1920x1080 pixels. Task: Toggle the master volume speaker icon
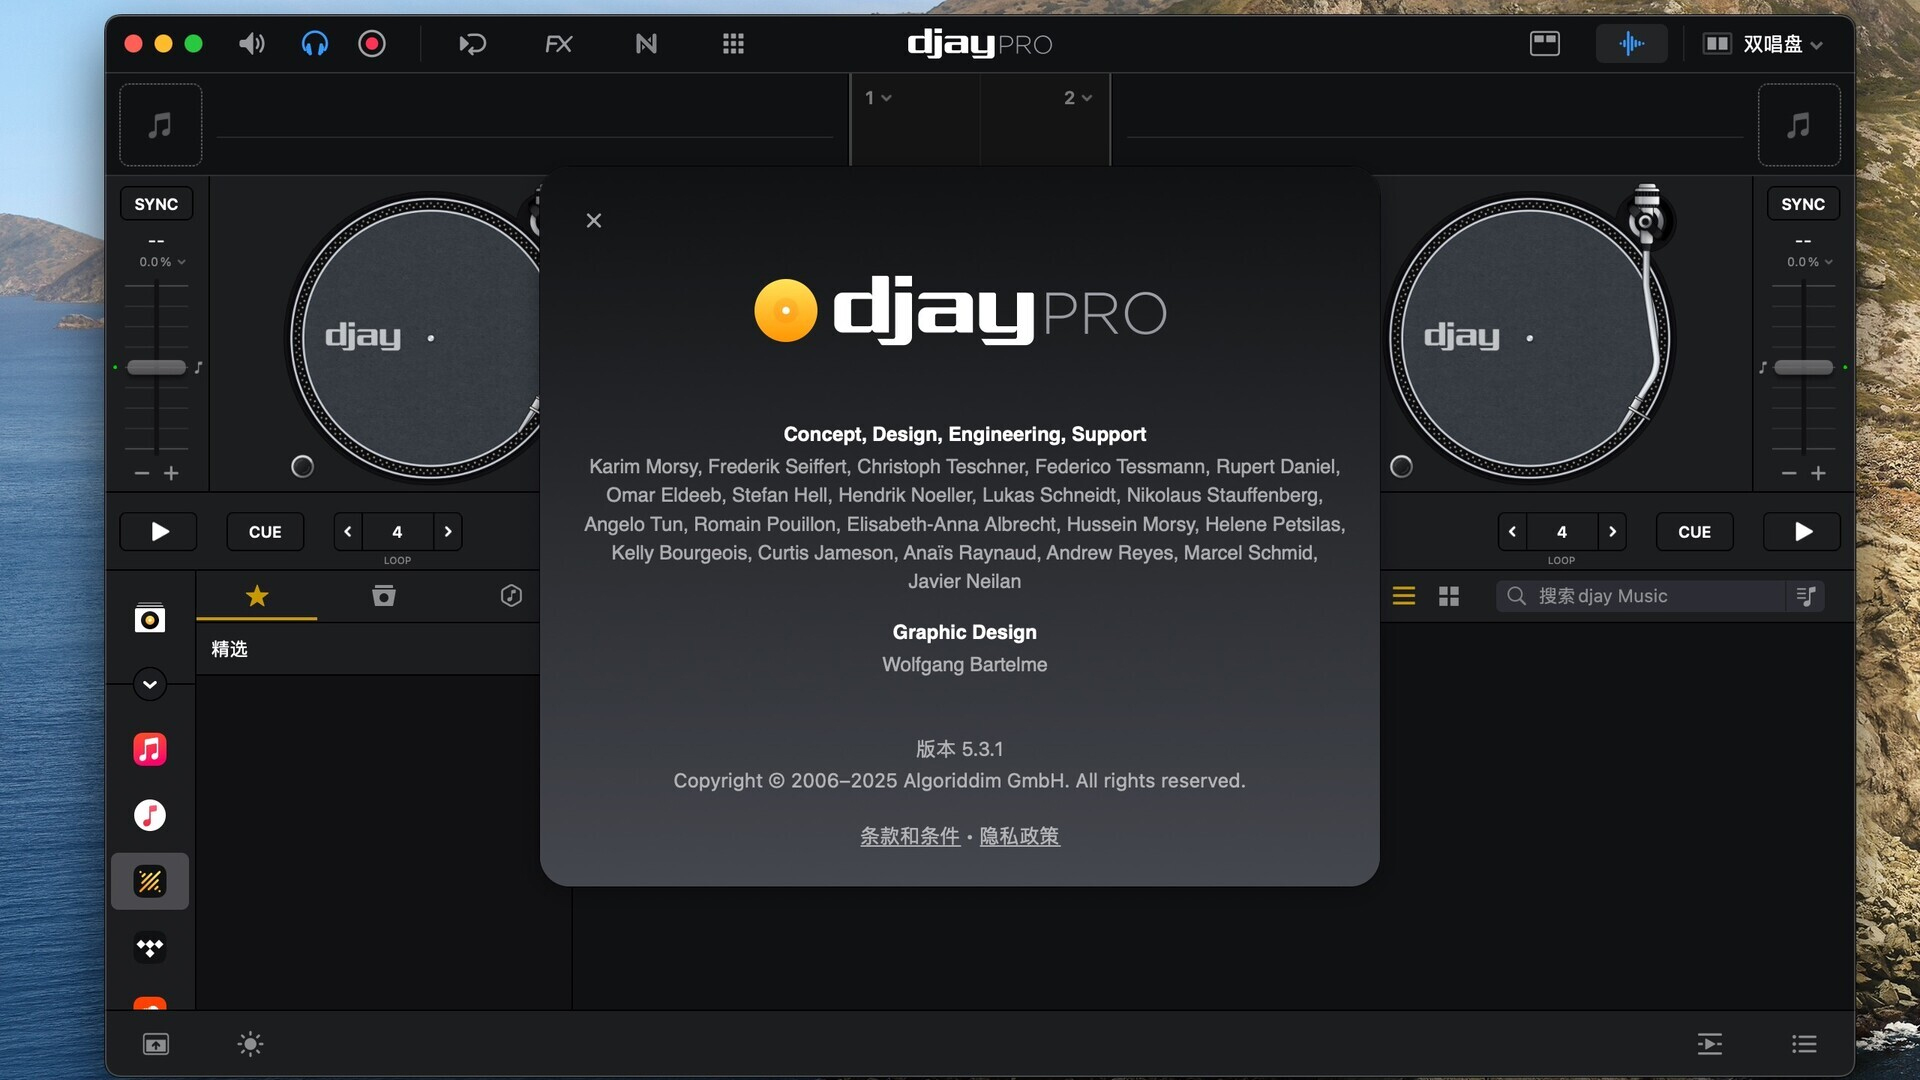pyautogui.click(x=251, y=44)
